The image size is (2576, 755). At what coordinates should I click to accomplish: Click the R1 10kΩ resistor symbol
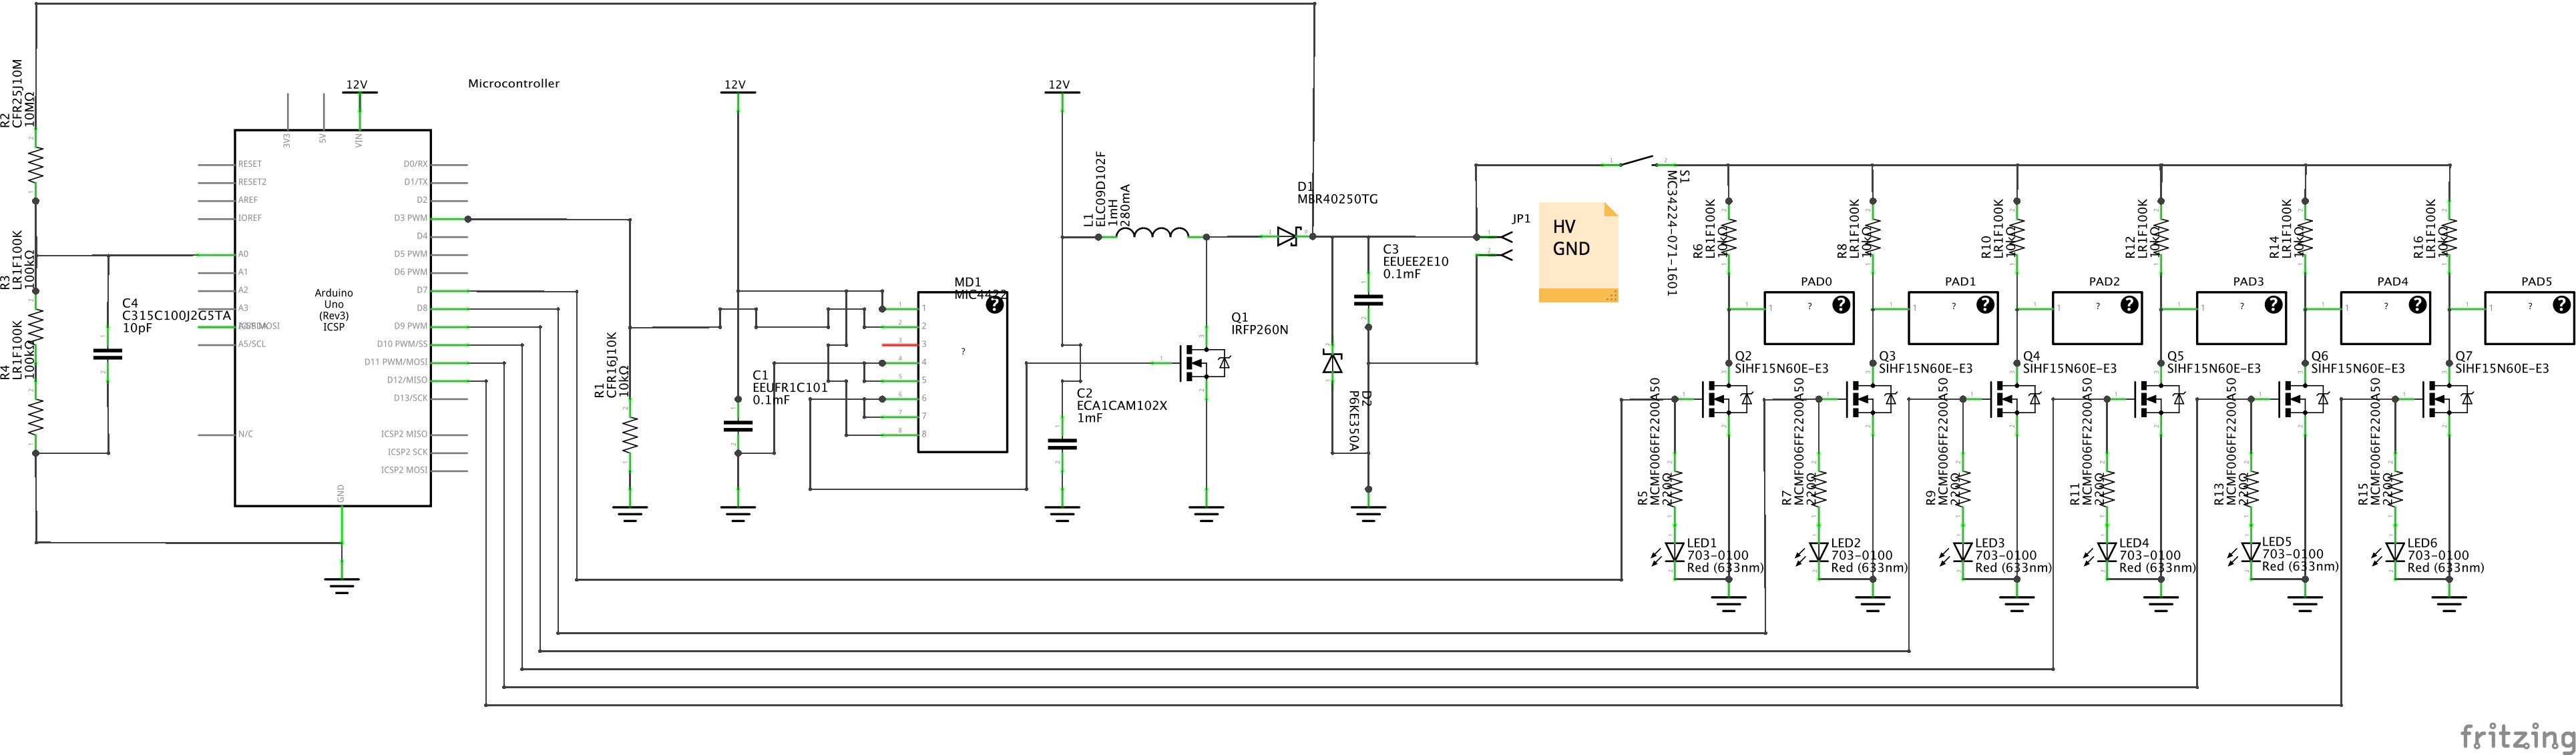pos(630,434)
